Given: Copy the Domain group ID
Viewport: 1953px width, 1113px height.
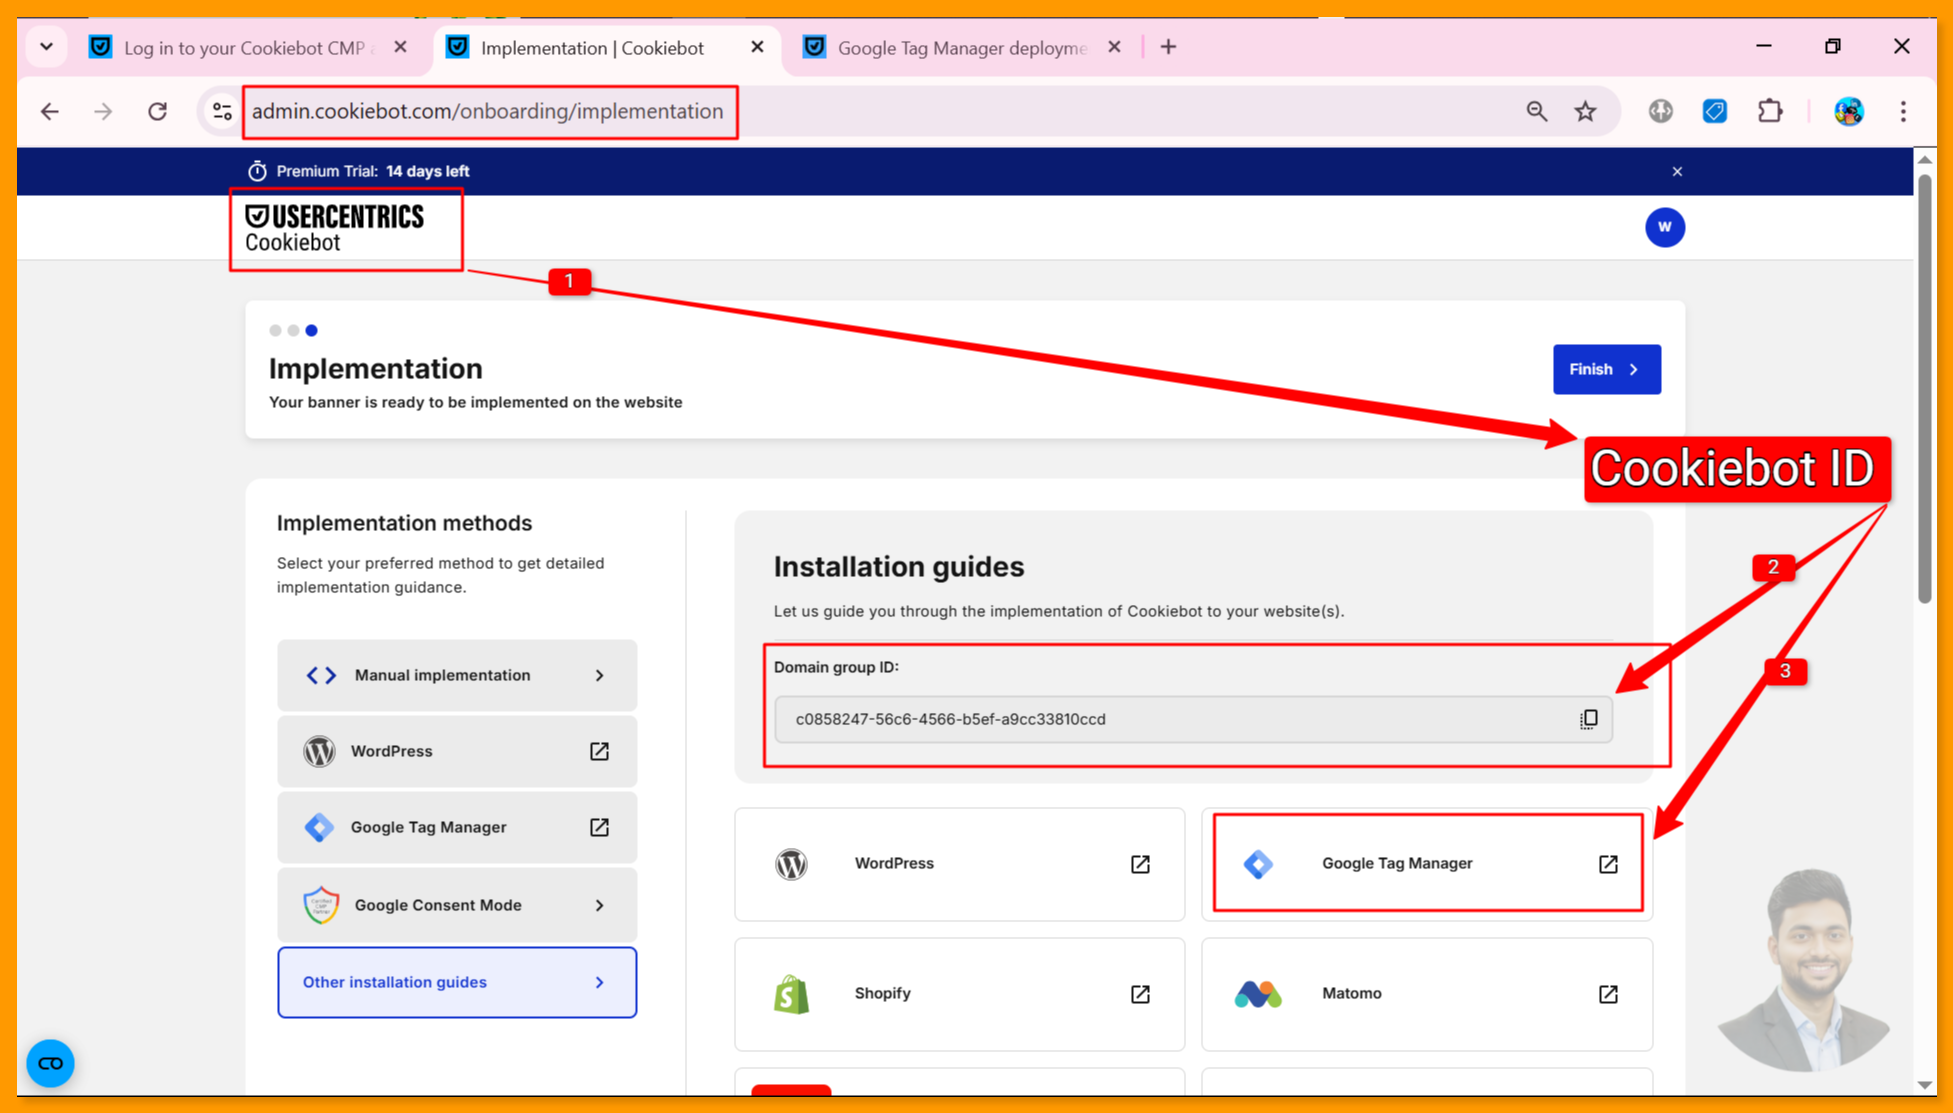Looking at the screenshot, I should tap(1588, 719).
